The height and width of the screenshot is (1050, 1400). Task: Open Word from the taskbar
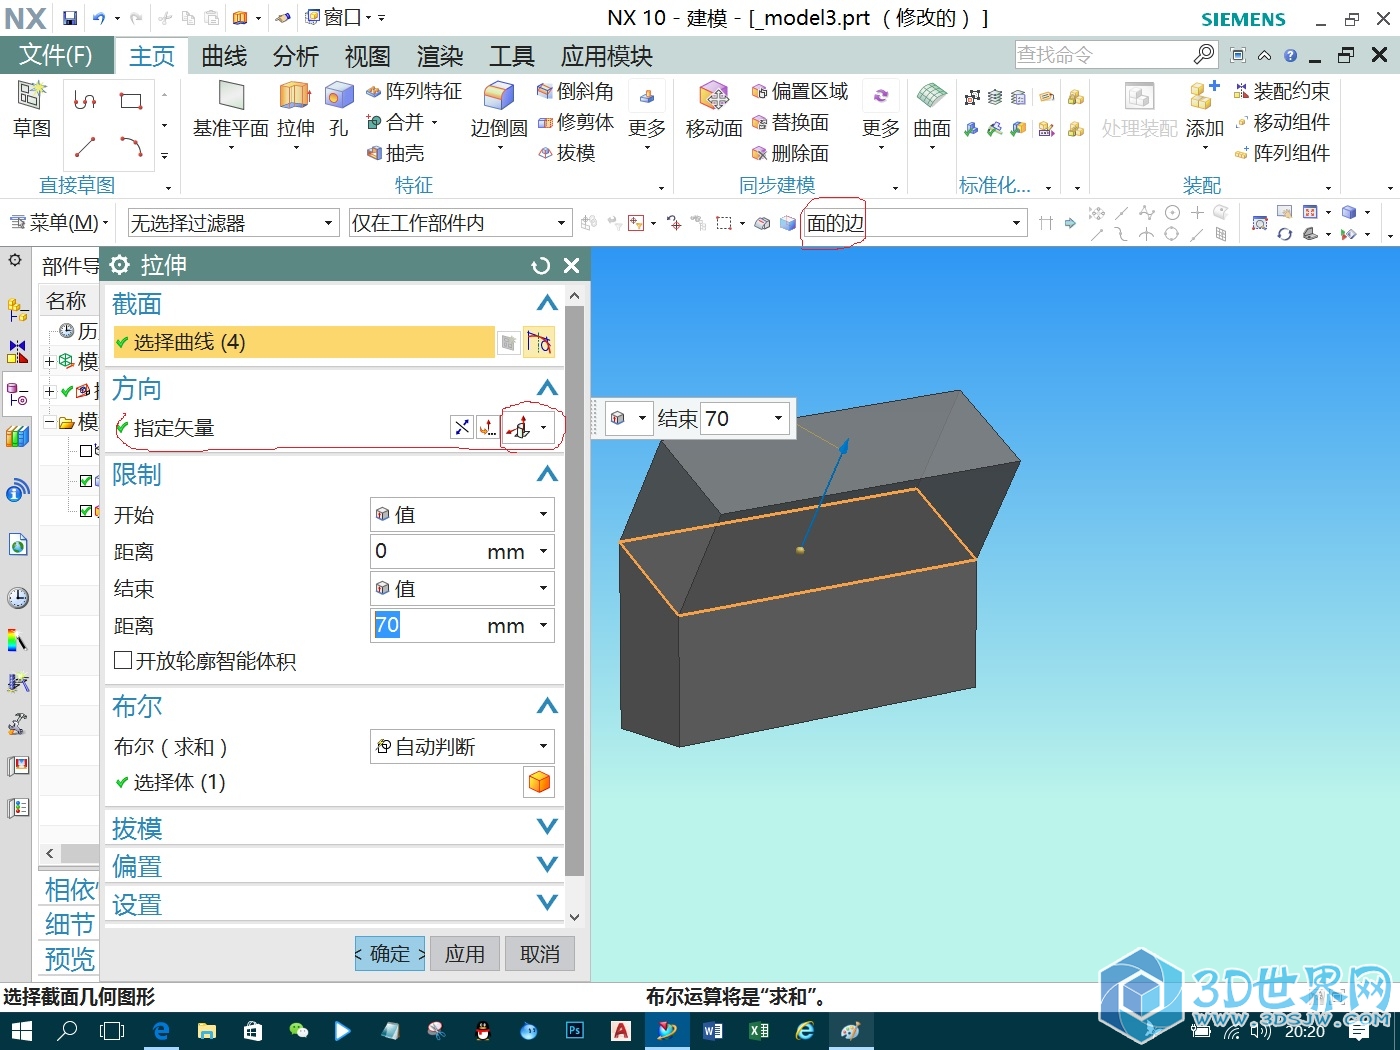click(713, 1030)
